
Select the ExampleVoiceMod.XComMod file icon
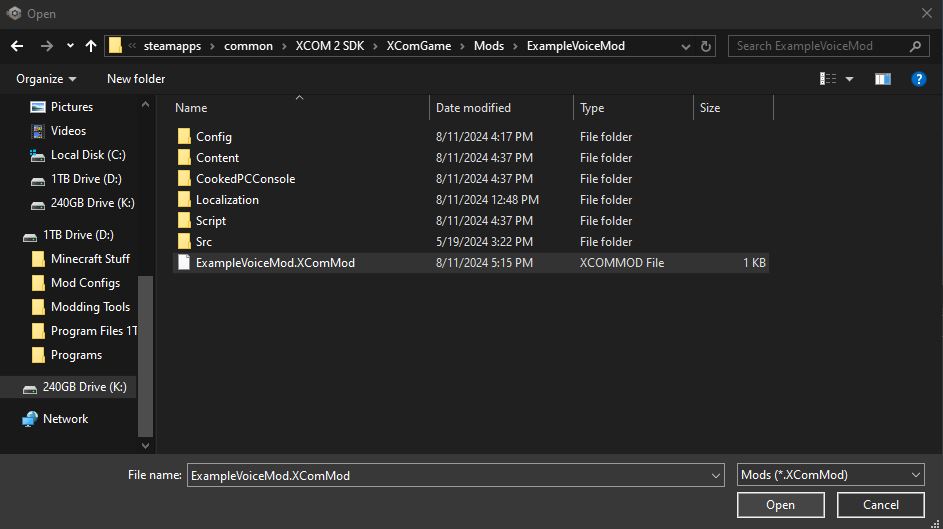pyautogui.click(x=184, y=263)
